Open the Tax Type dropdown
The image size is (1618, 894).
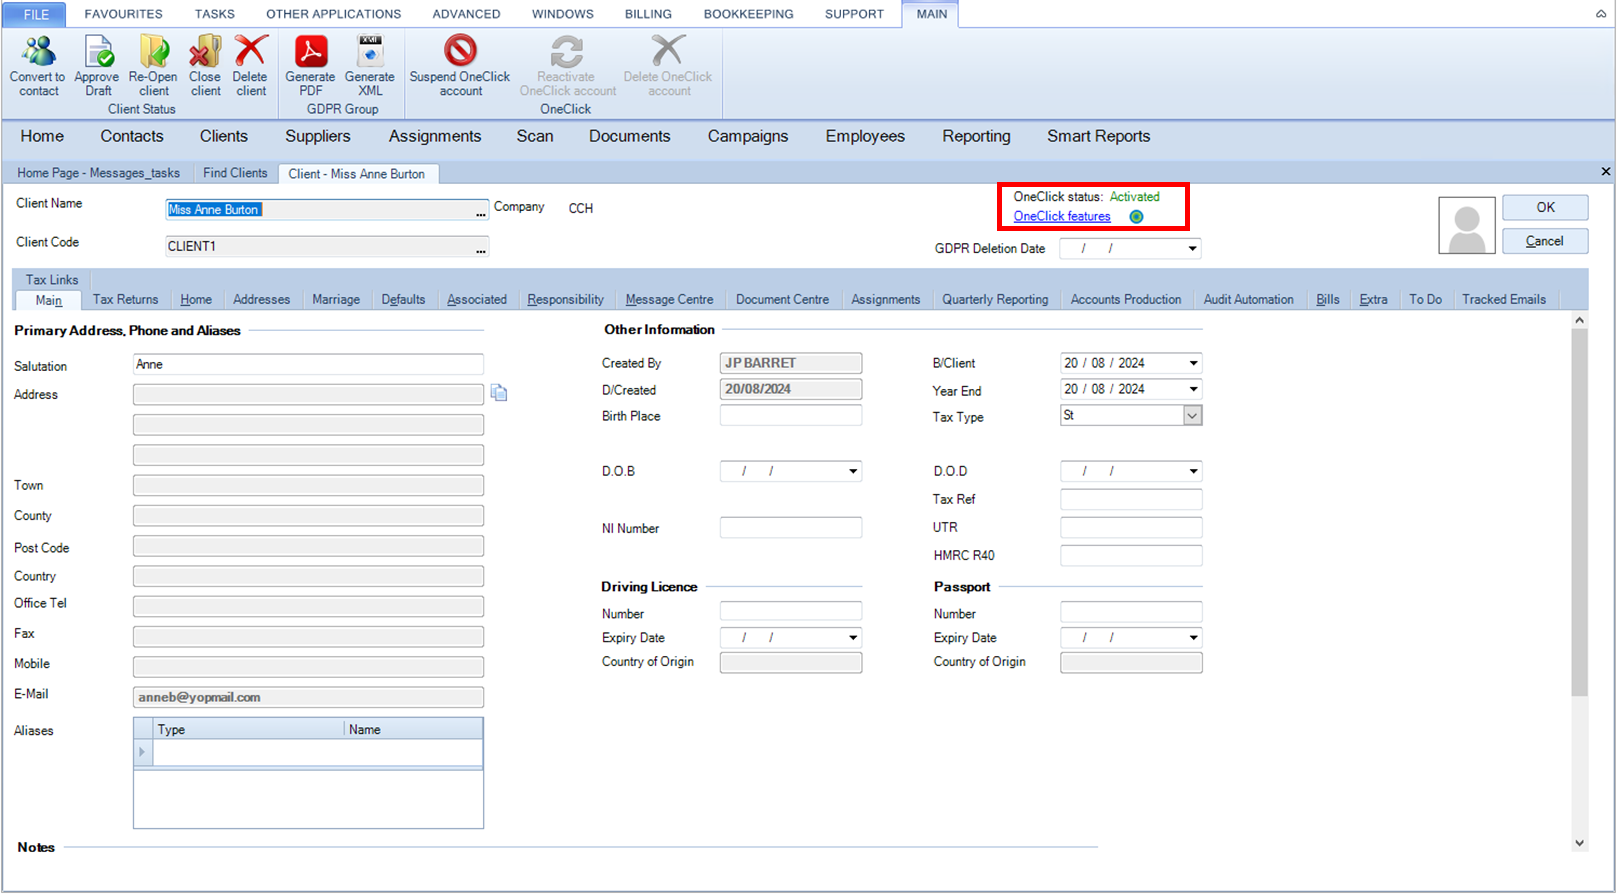[x=1192, y=416]
